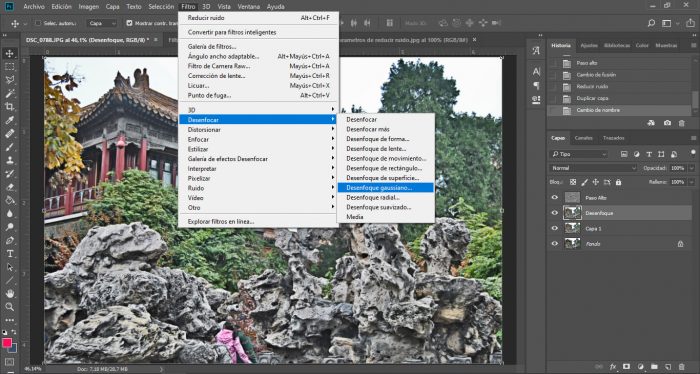Toggle the Mostrar contr. transf. checkbox
This screenshot has height=374, width=700.
click(x=129, y=23)
